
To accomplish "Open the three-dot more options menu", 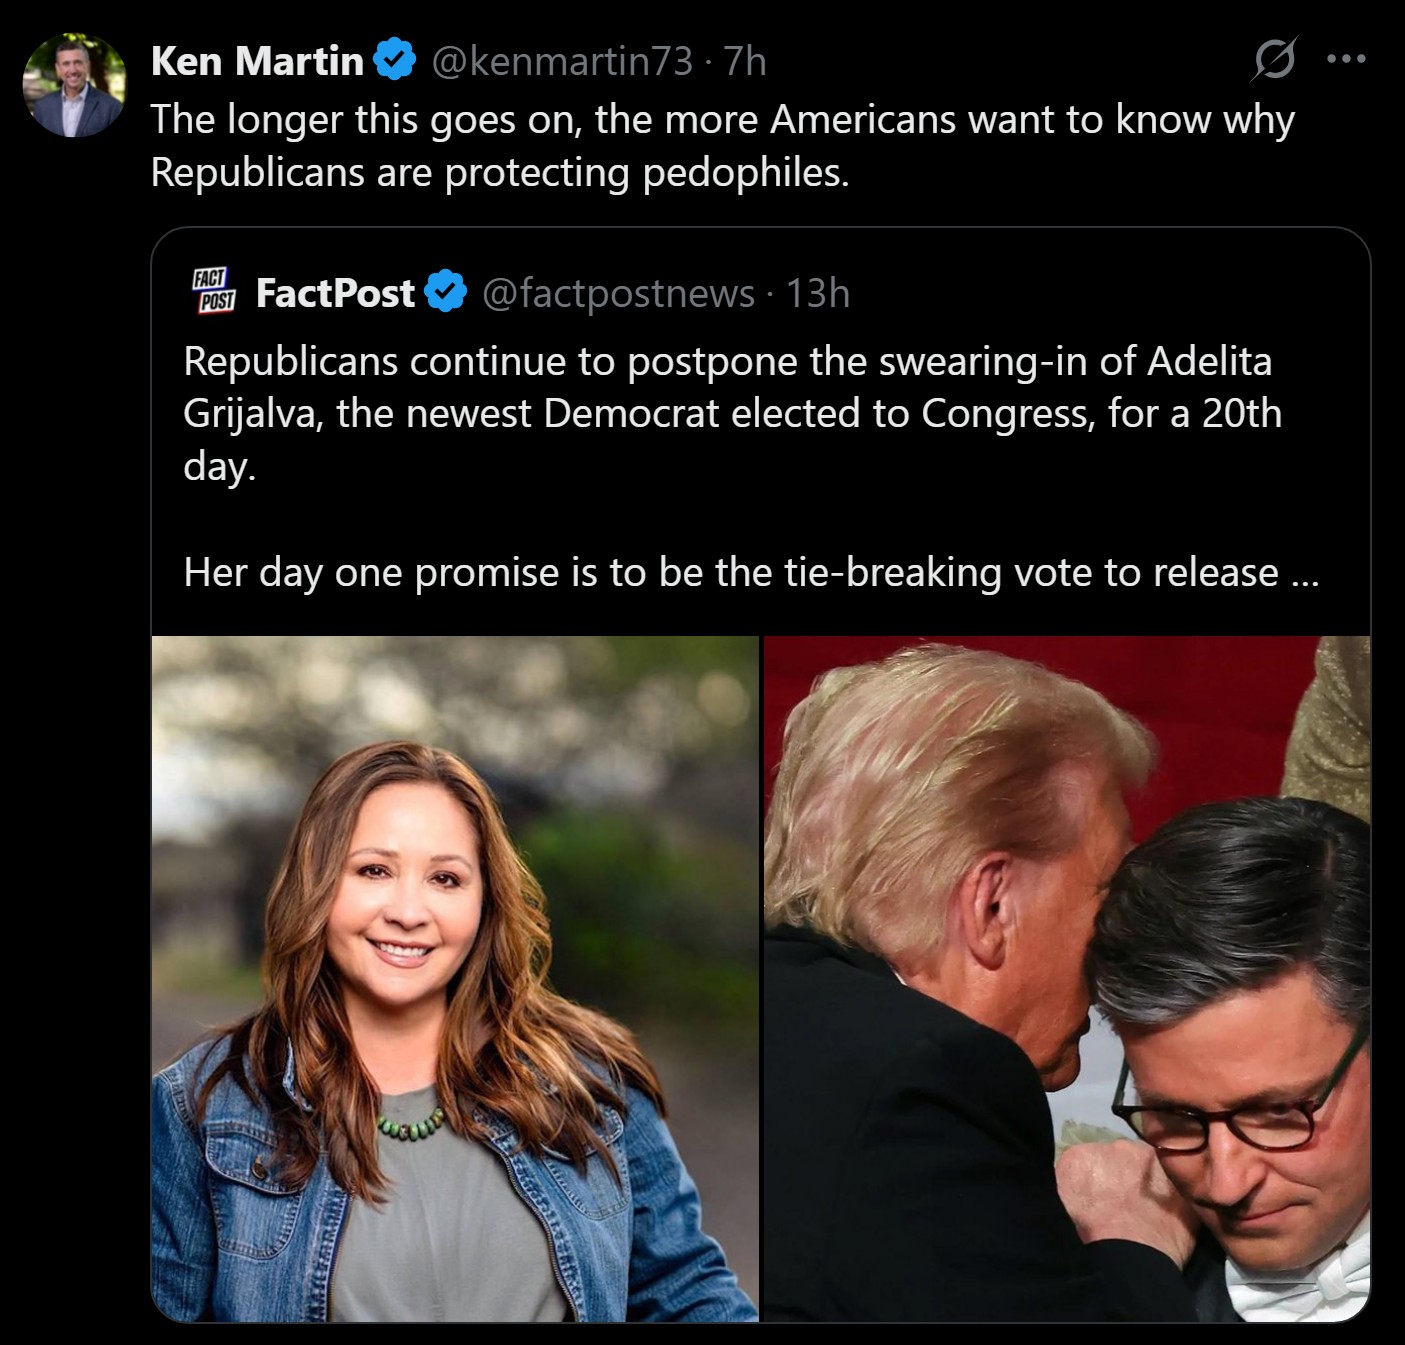I will [x=1346, y=60].
